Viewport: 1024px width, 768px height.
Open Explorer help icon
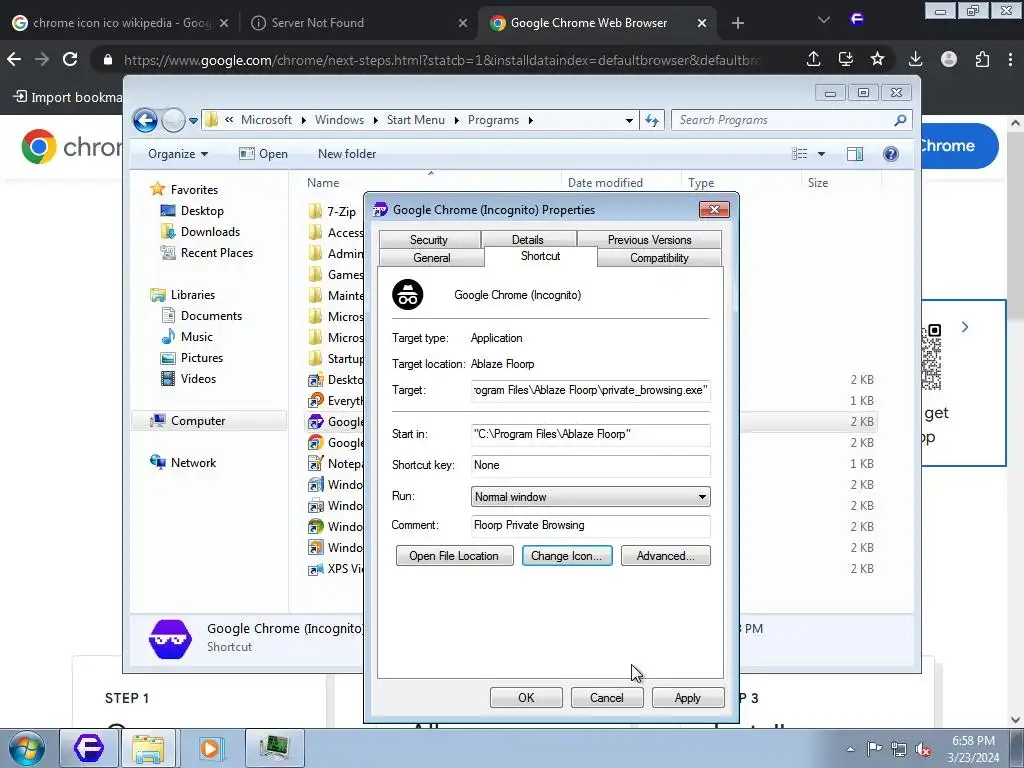(890, 154)
